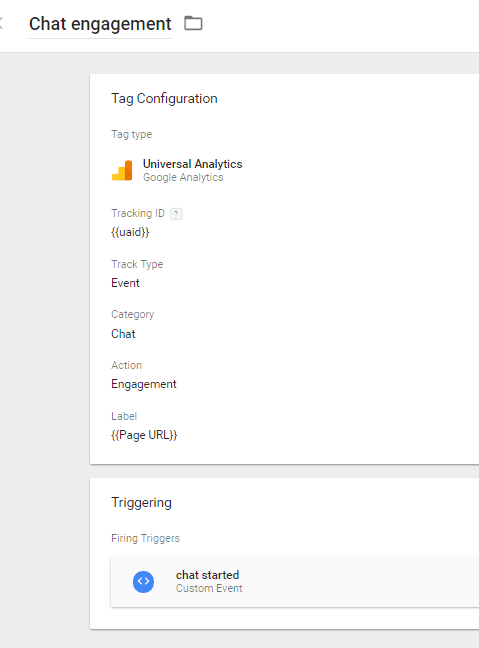Click the Track Type field label
Screen dimensions: 479x648
click(x=137, y=264)
